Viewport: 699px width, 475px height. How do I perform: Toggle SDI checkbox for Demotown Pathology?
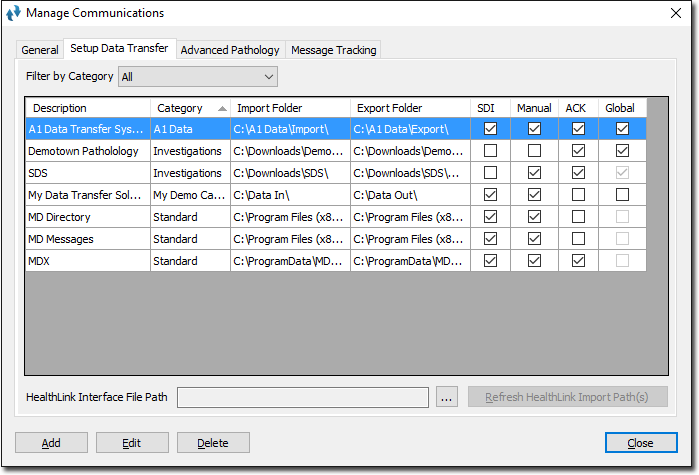490,151
